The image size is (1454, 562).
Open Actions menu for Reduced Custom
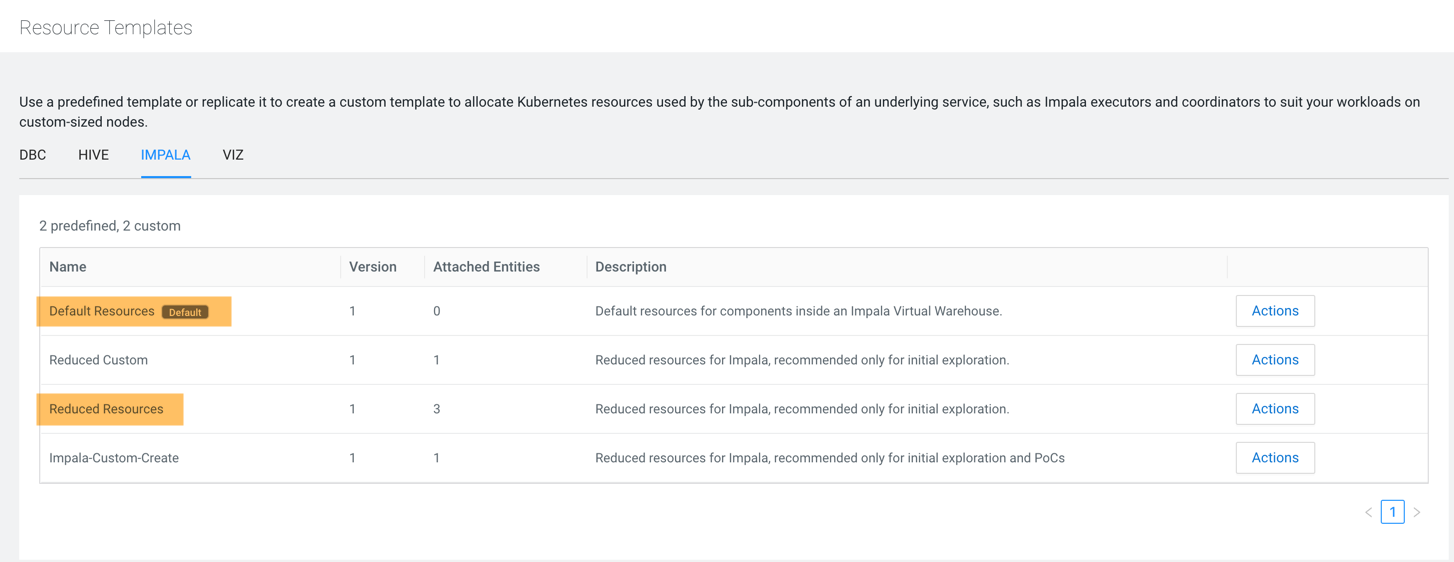click(x=1274, y=360)
